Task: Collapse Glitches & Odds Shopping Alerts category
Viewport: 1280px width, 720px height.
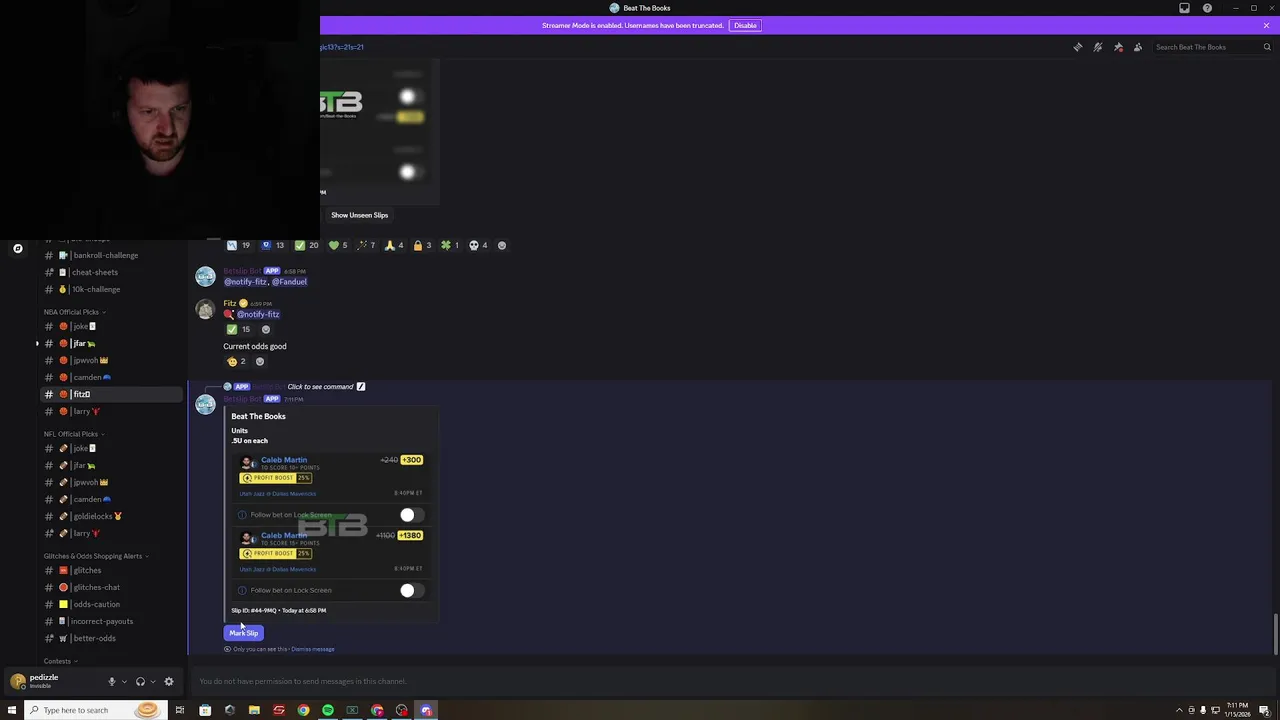Action: click(96, 556)
